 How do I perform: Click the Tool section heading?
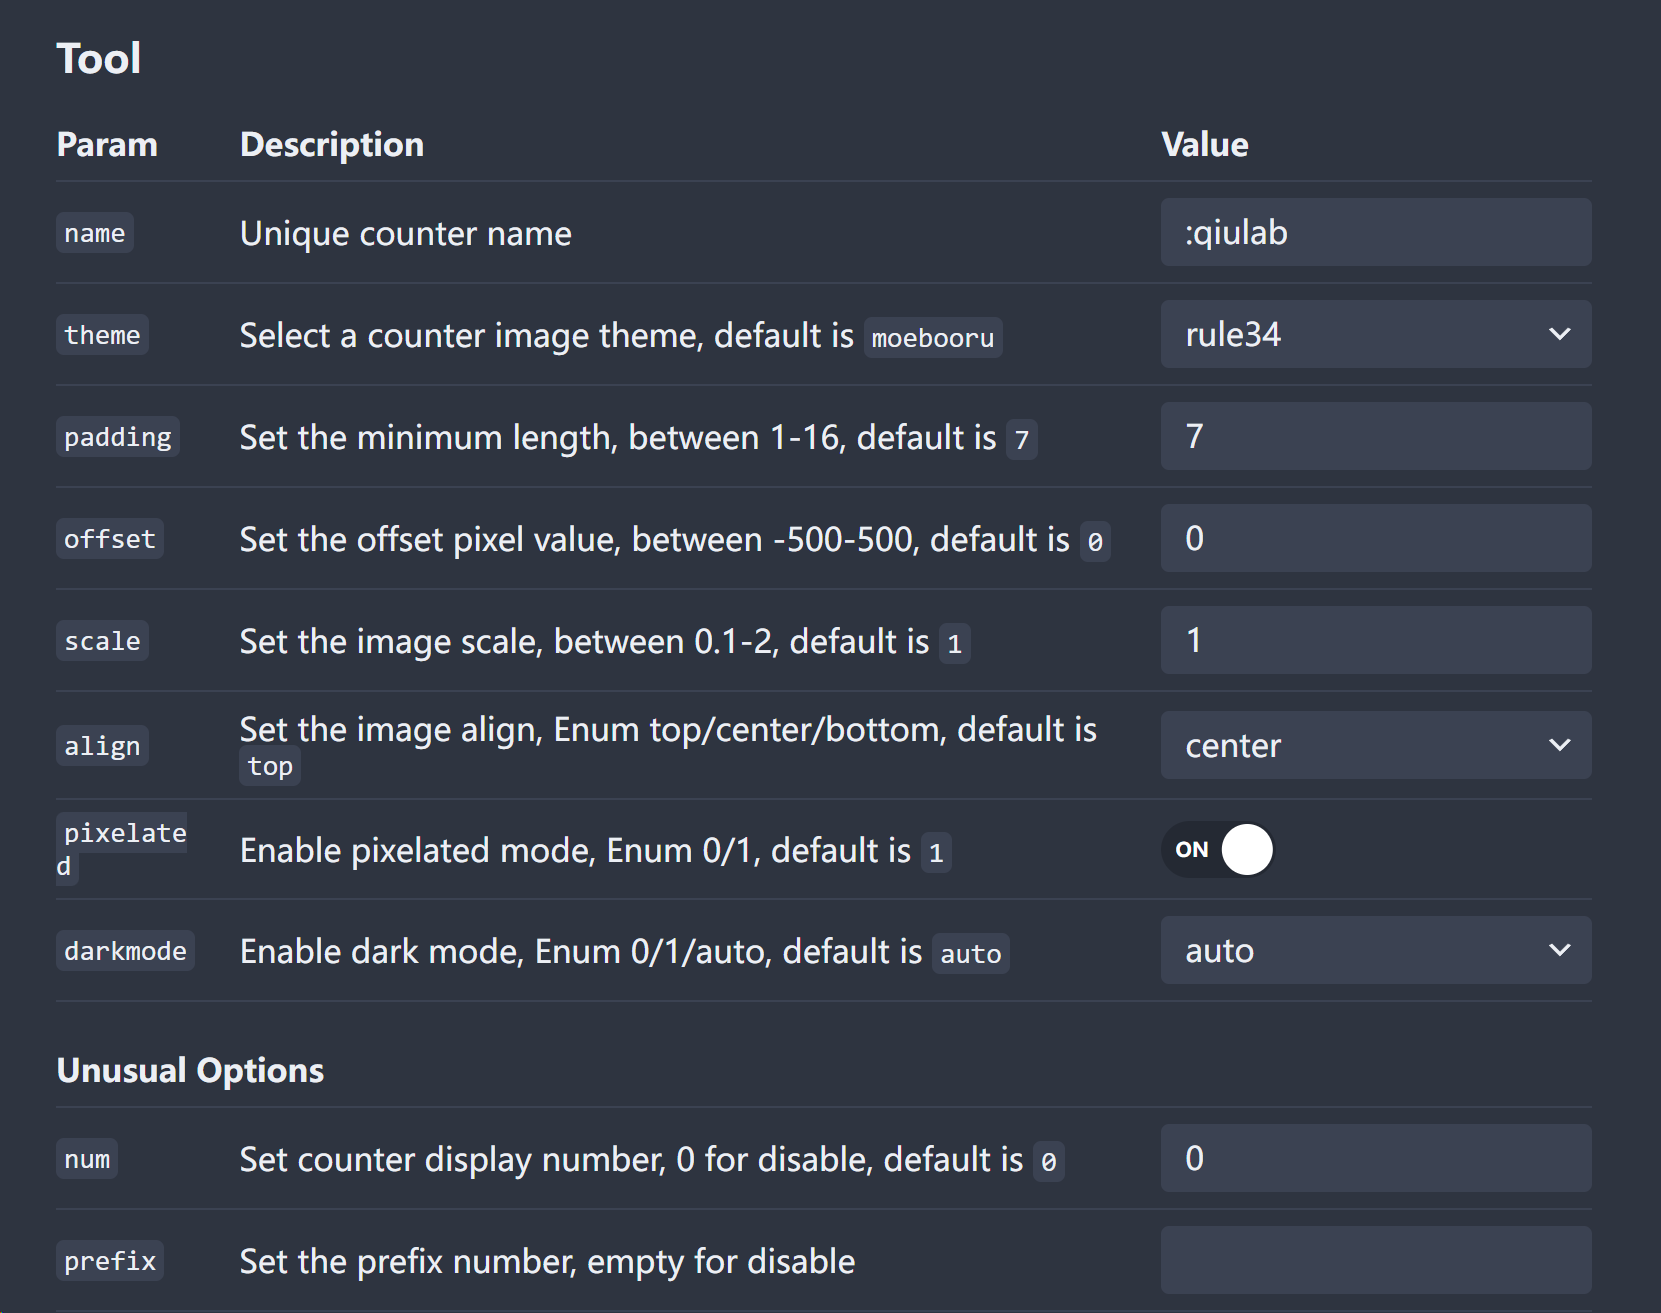(98, 58)
